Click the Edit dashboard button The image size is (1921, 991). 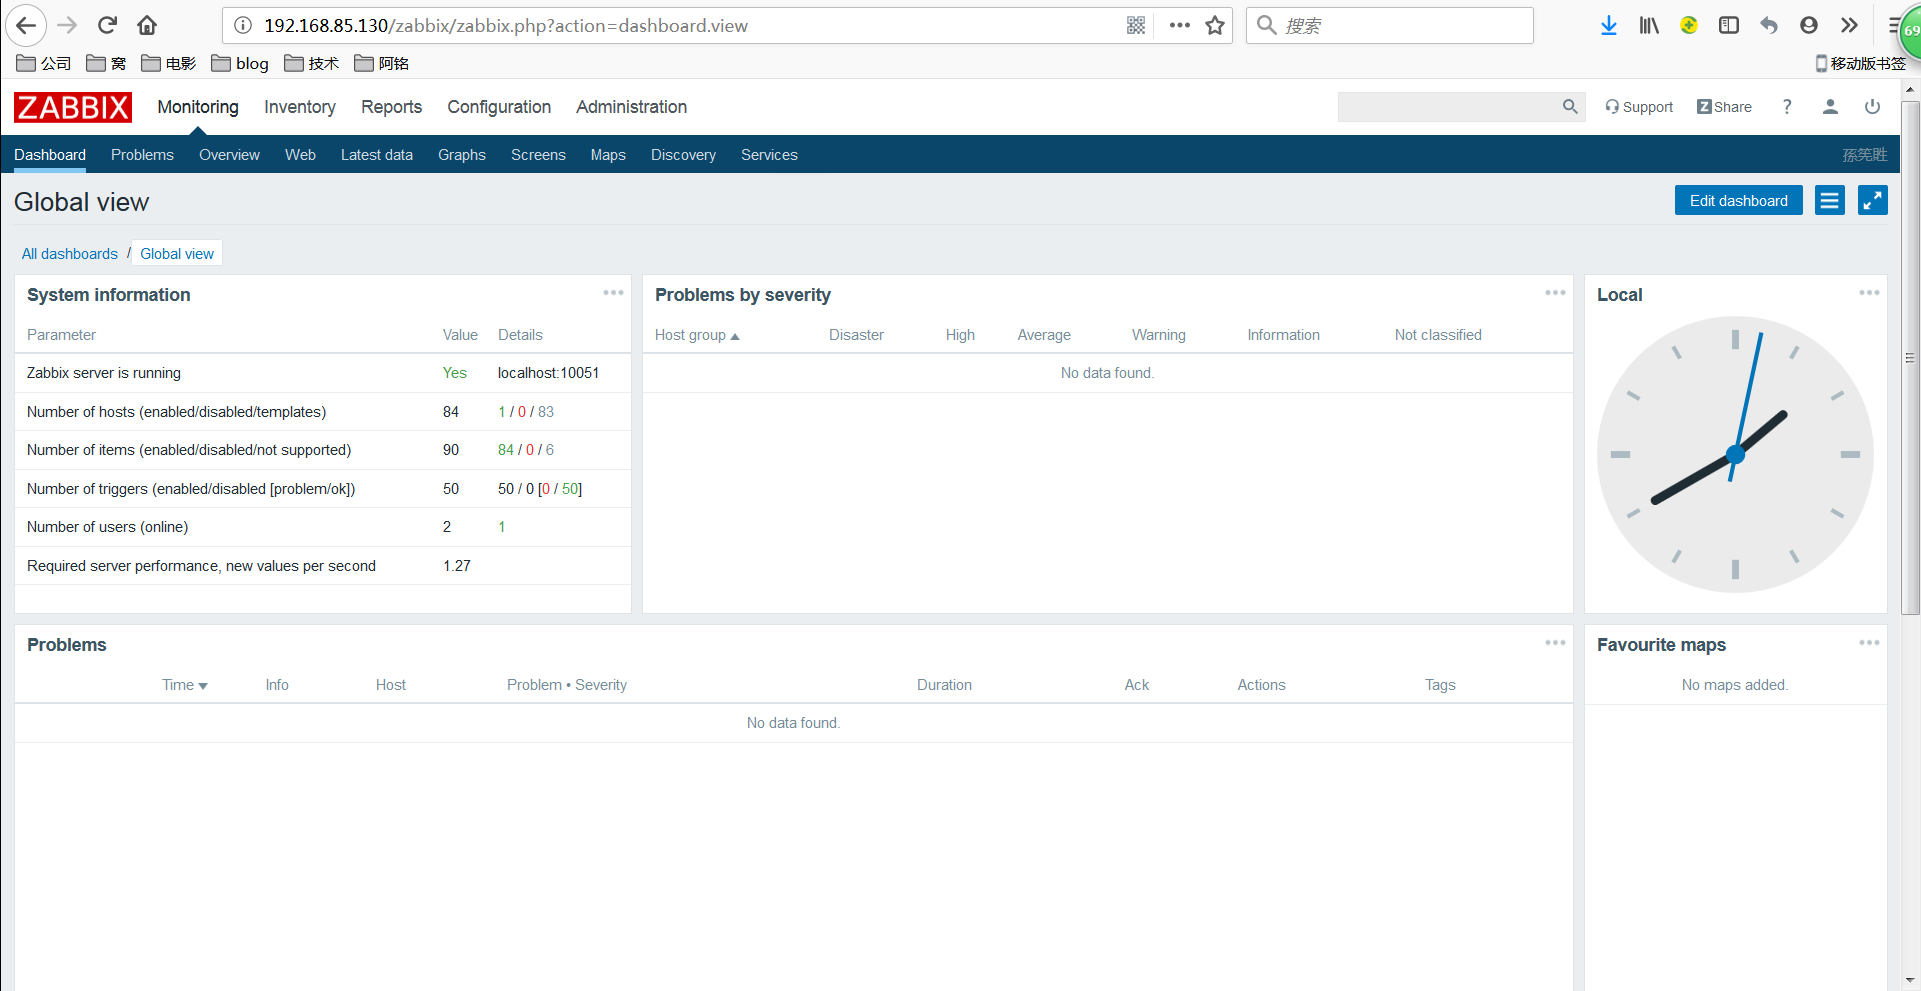pyautogui.click(x=1738, y=200)
